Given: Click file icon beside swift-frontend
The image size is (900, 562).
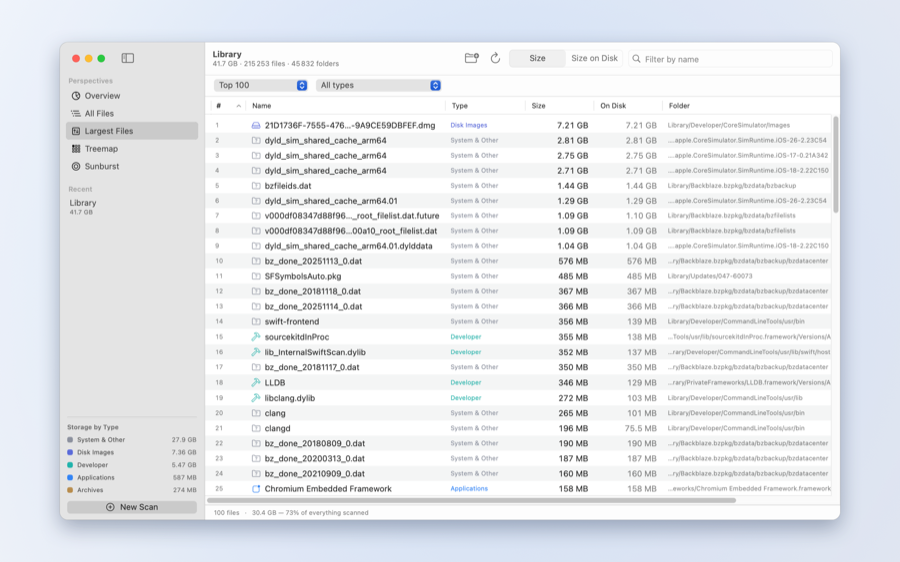Looking at the screenshot, I should tap(256, 321).
